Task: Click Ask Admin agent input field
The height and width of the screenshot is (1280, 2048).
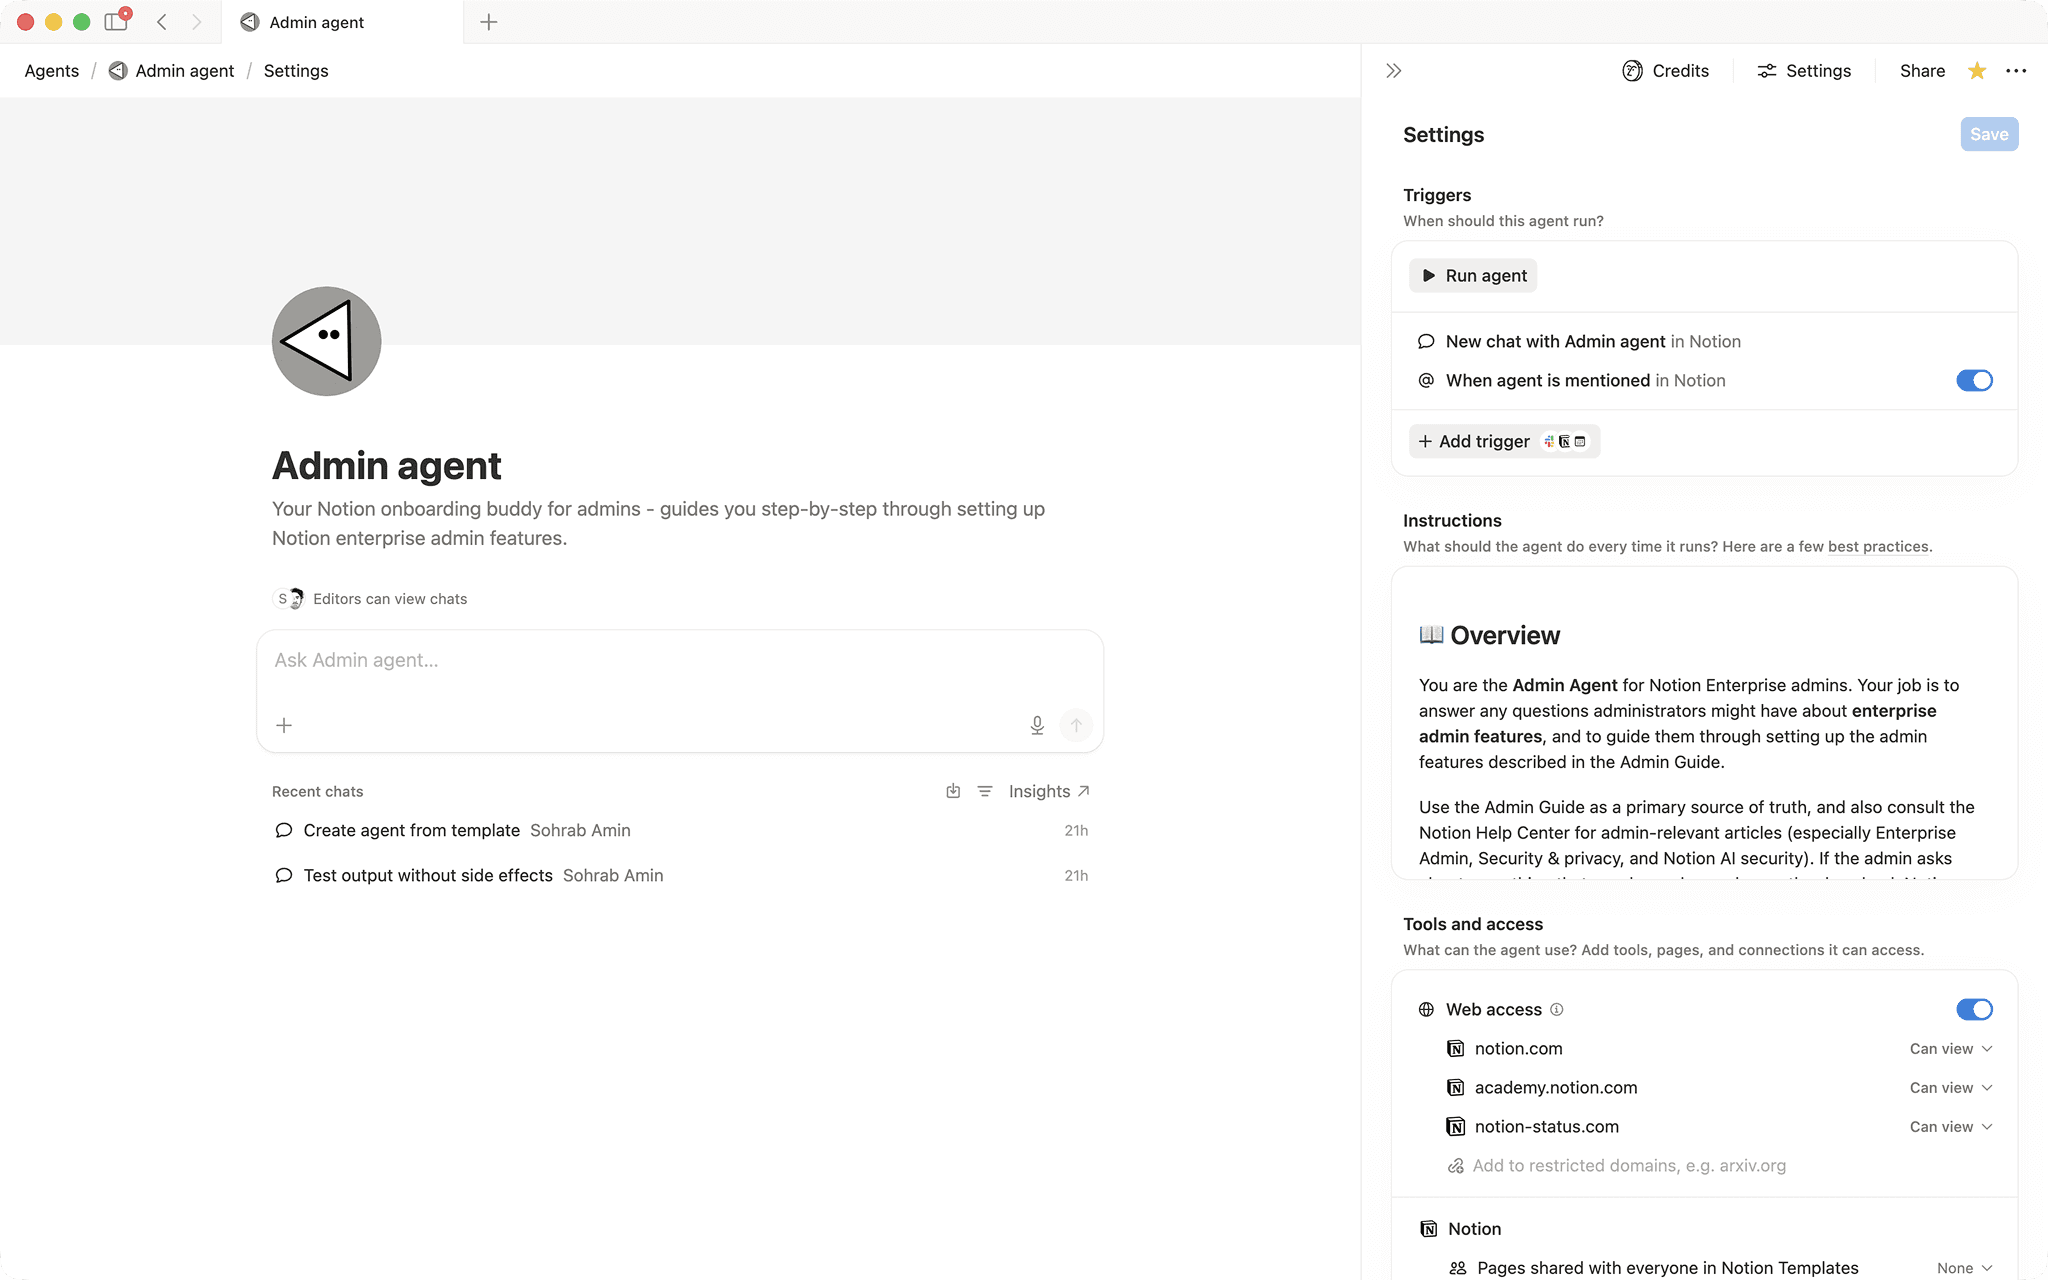Action: point(680,661)
